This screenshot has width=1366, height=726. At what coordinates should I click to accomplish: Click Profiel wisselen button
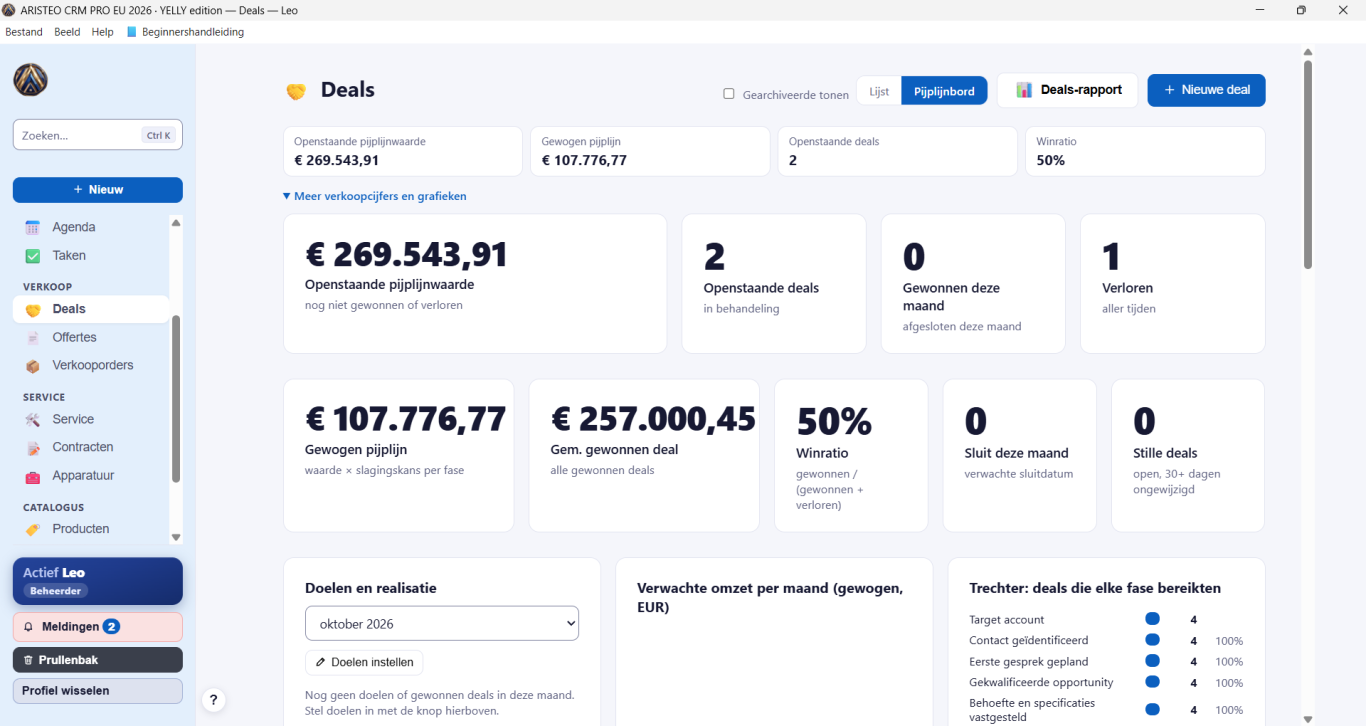click(x=98, y=691)
